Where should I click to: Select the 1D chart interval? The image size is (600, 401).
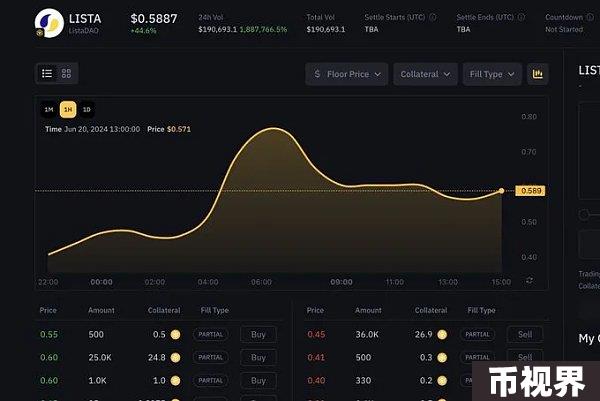[87, 110]
